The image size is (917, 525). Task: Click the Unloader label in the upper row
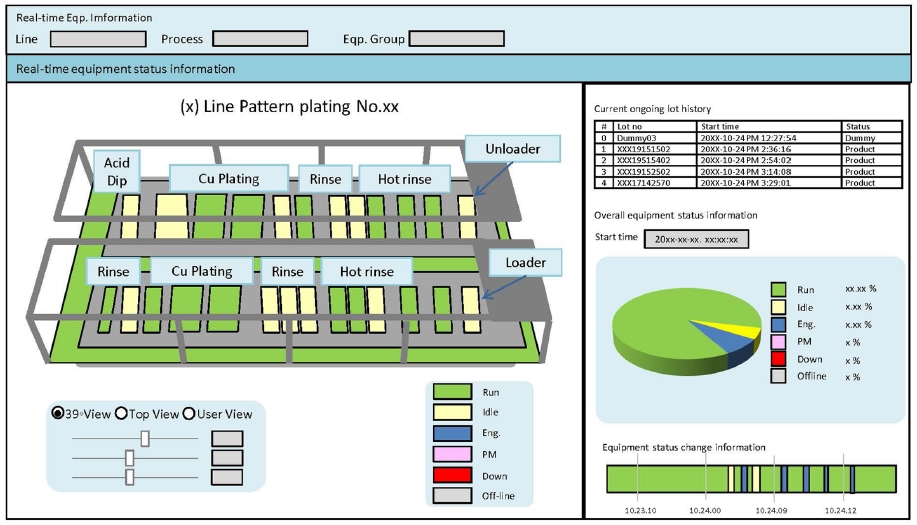(512, 149)
